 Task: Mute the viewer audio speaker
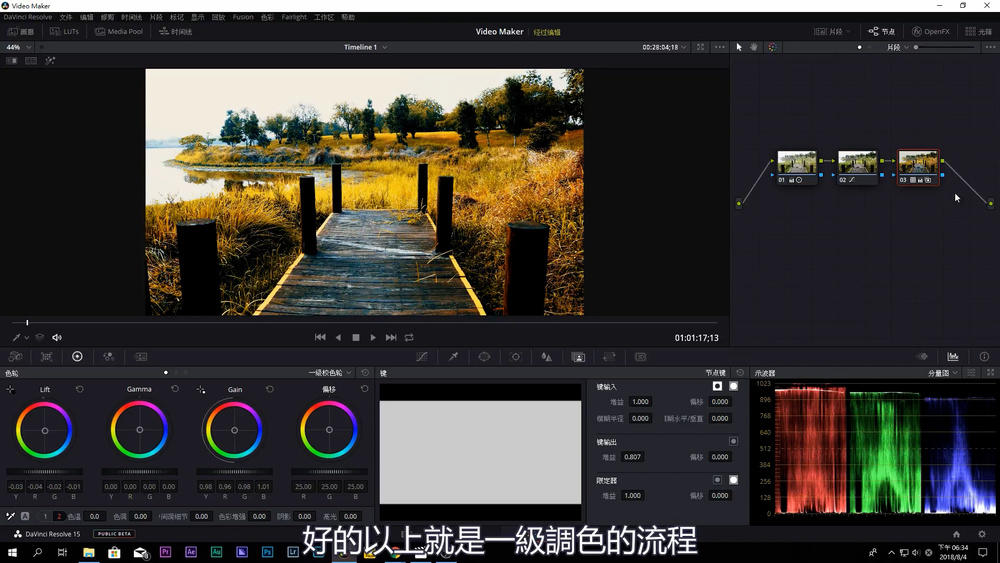pos(57,338)
